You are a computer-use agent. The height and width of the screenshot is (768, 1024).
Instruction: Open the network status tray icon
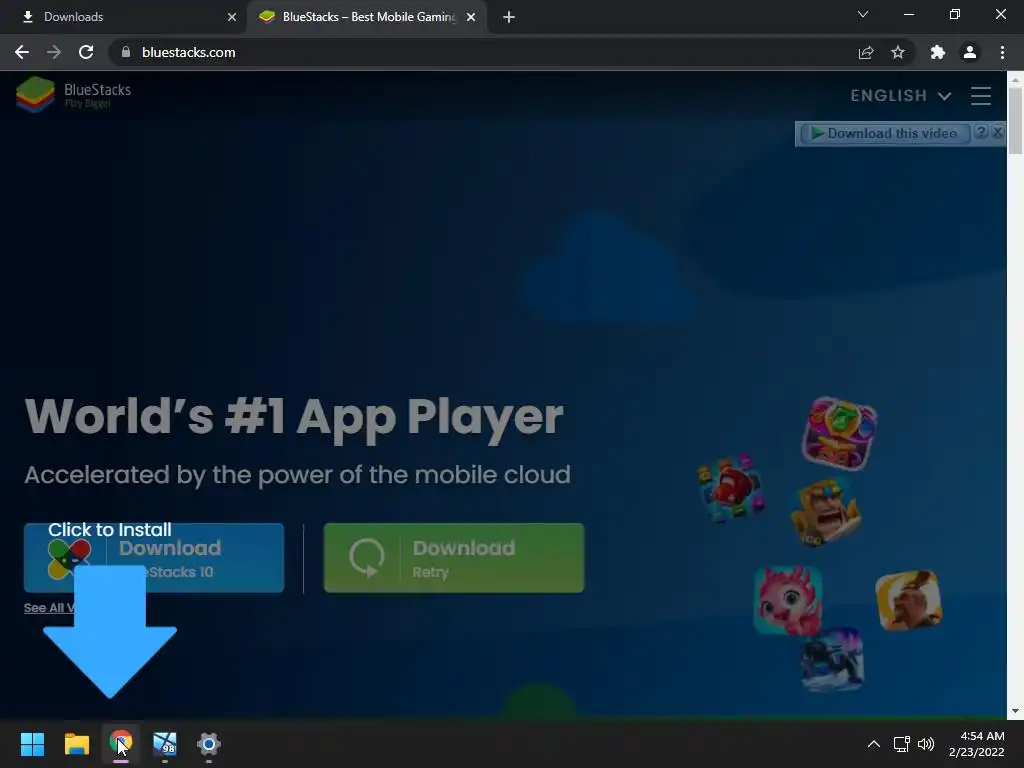tap(902, 744)
